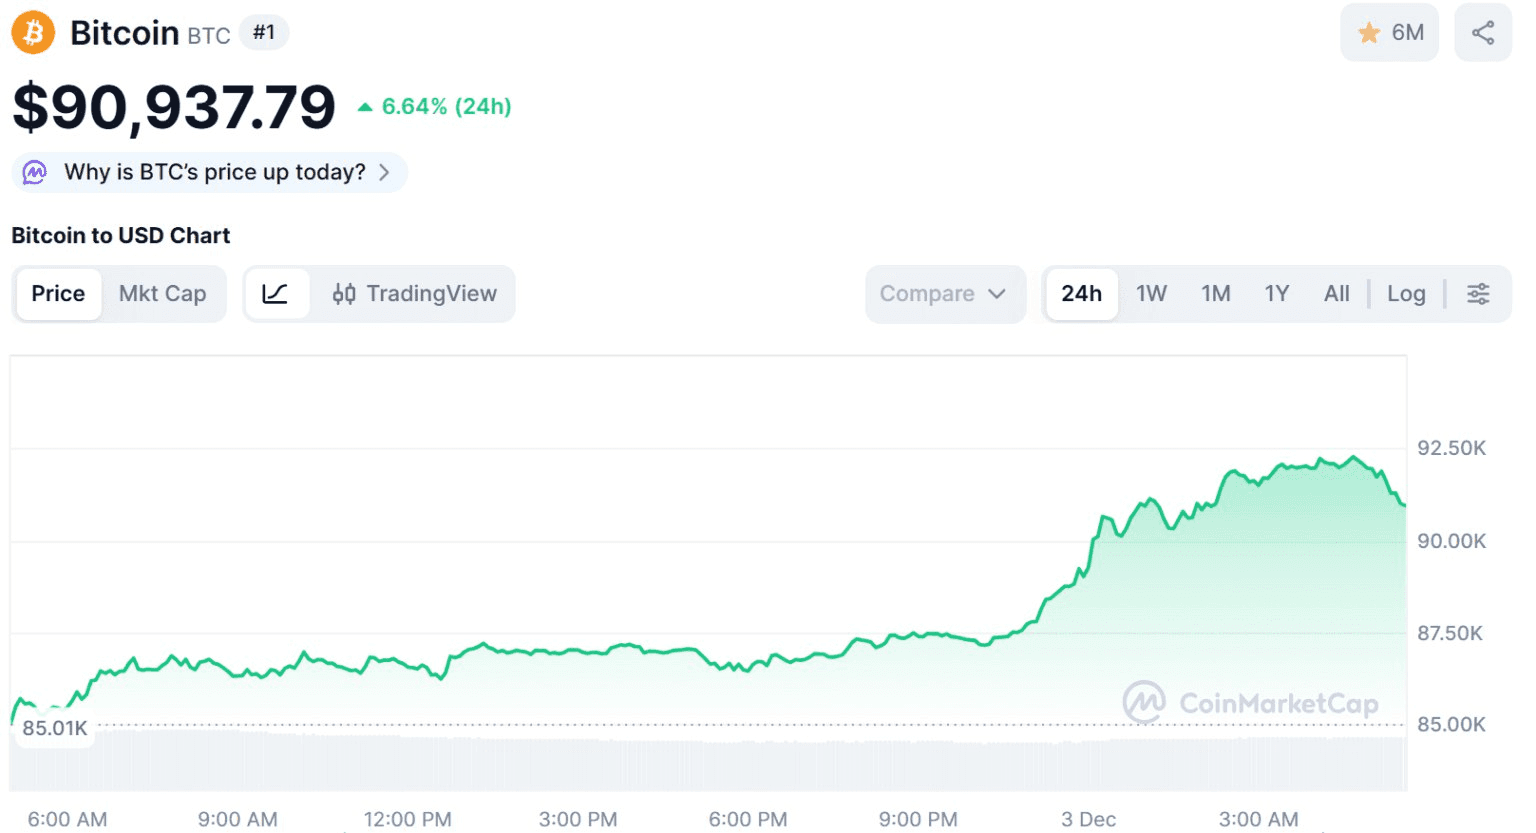Open the share icon button
Viewport: 1536px width, 833px height.
[1482, 33]
